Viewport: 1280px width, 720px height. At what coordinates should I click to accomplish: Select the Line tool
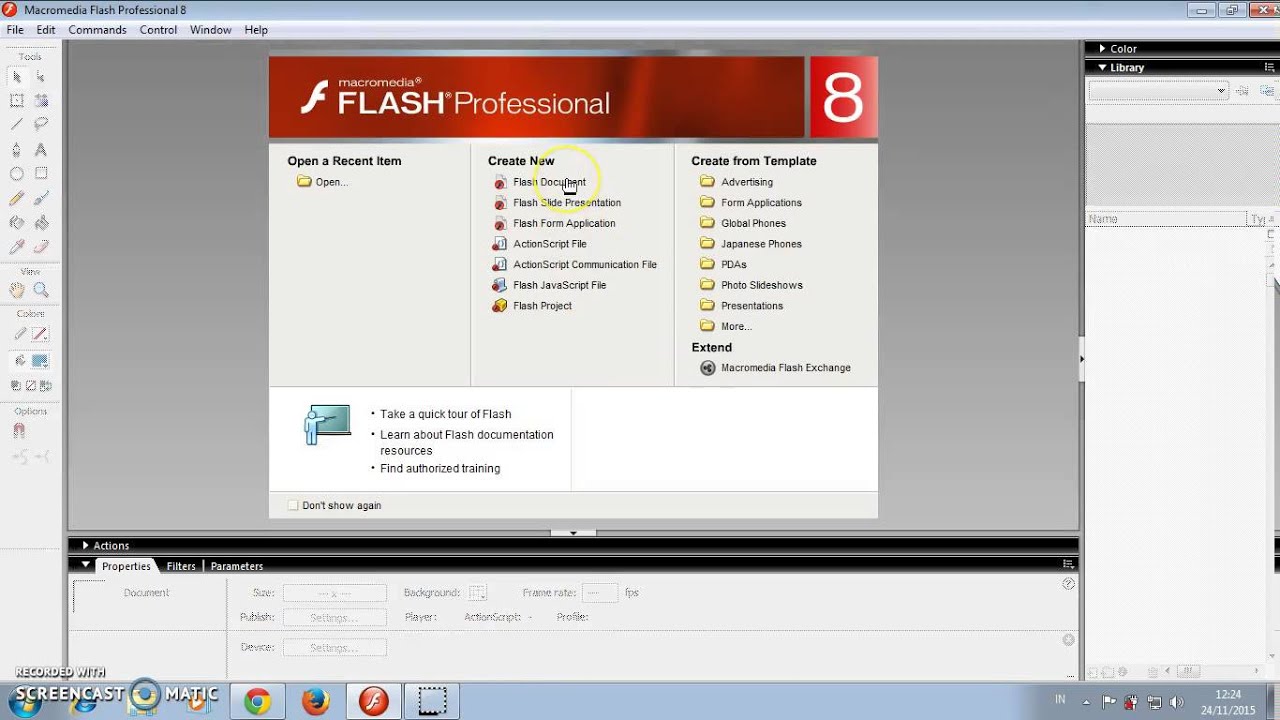(x=17, y=124)
